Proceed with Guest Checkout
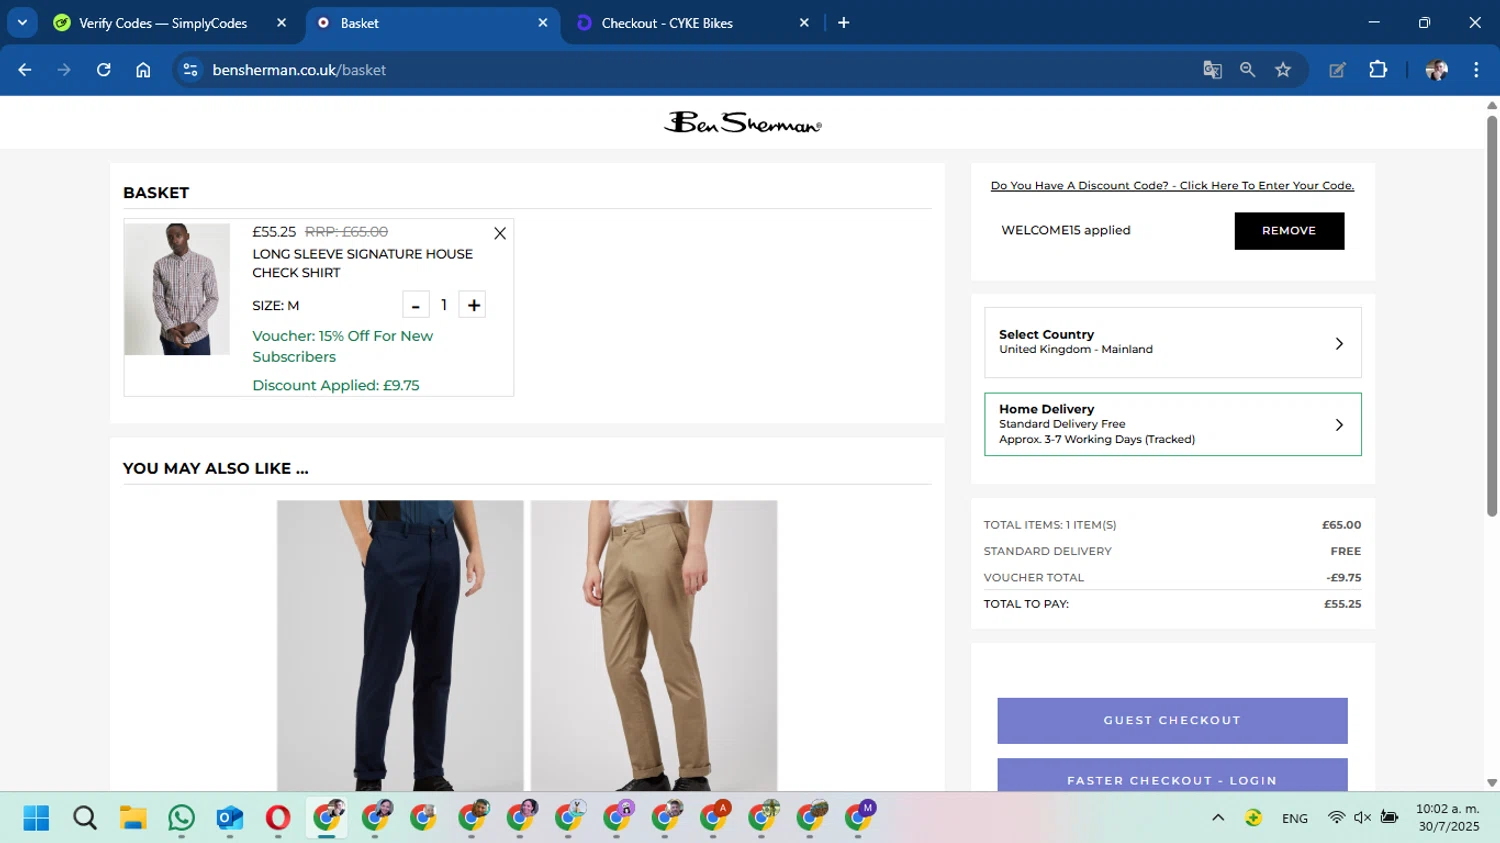 [x=1172, y=720]
